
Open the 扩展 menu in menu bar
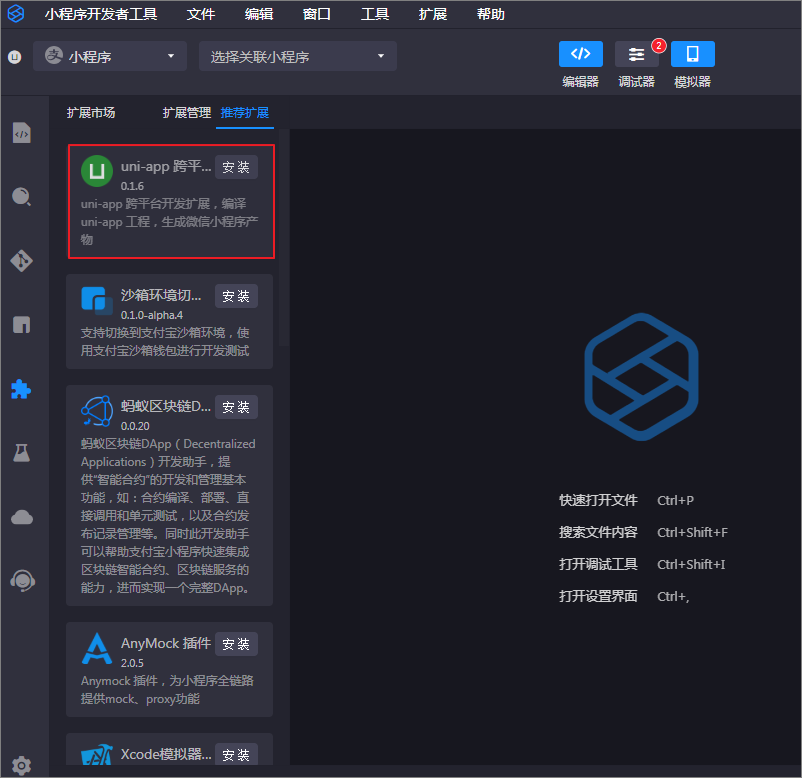433,15
